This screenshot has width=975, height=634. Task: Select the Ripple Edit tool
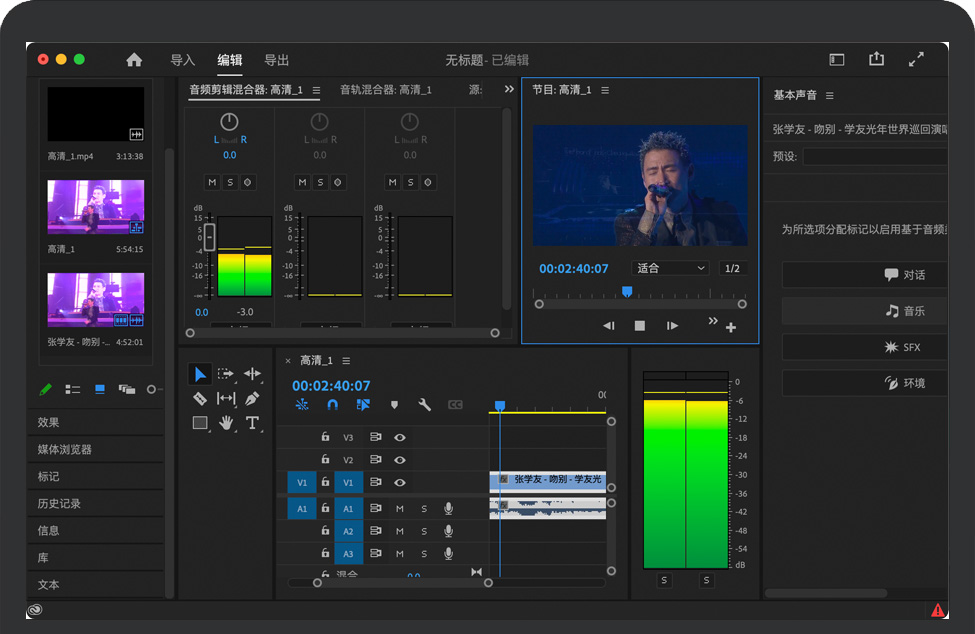[252, 374]
